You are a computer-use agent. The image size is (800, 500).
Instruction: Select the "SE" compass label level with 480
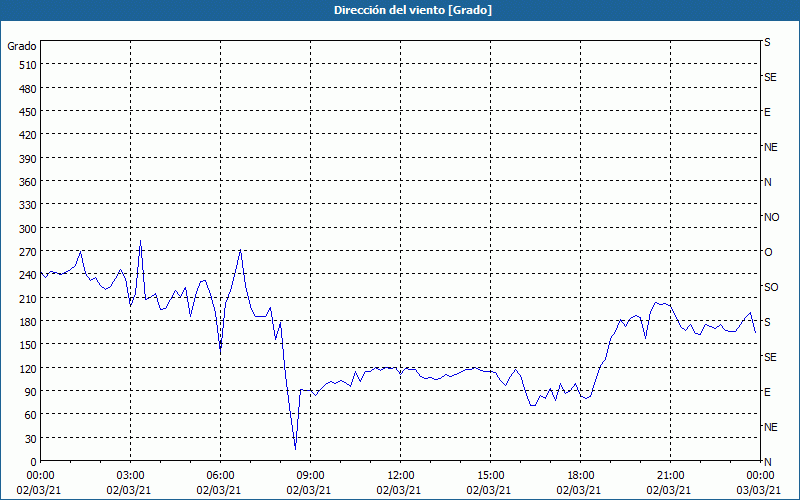[x=770, y=77]
